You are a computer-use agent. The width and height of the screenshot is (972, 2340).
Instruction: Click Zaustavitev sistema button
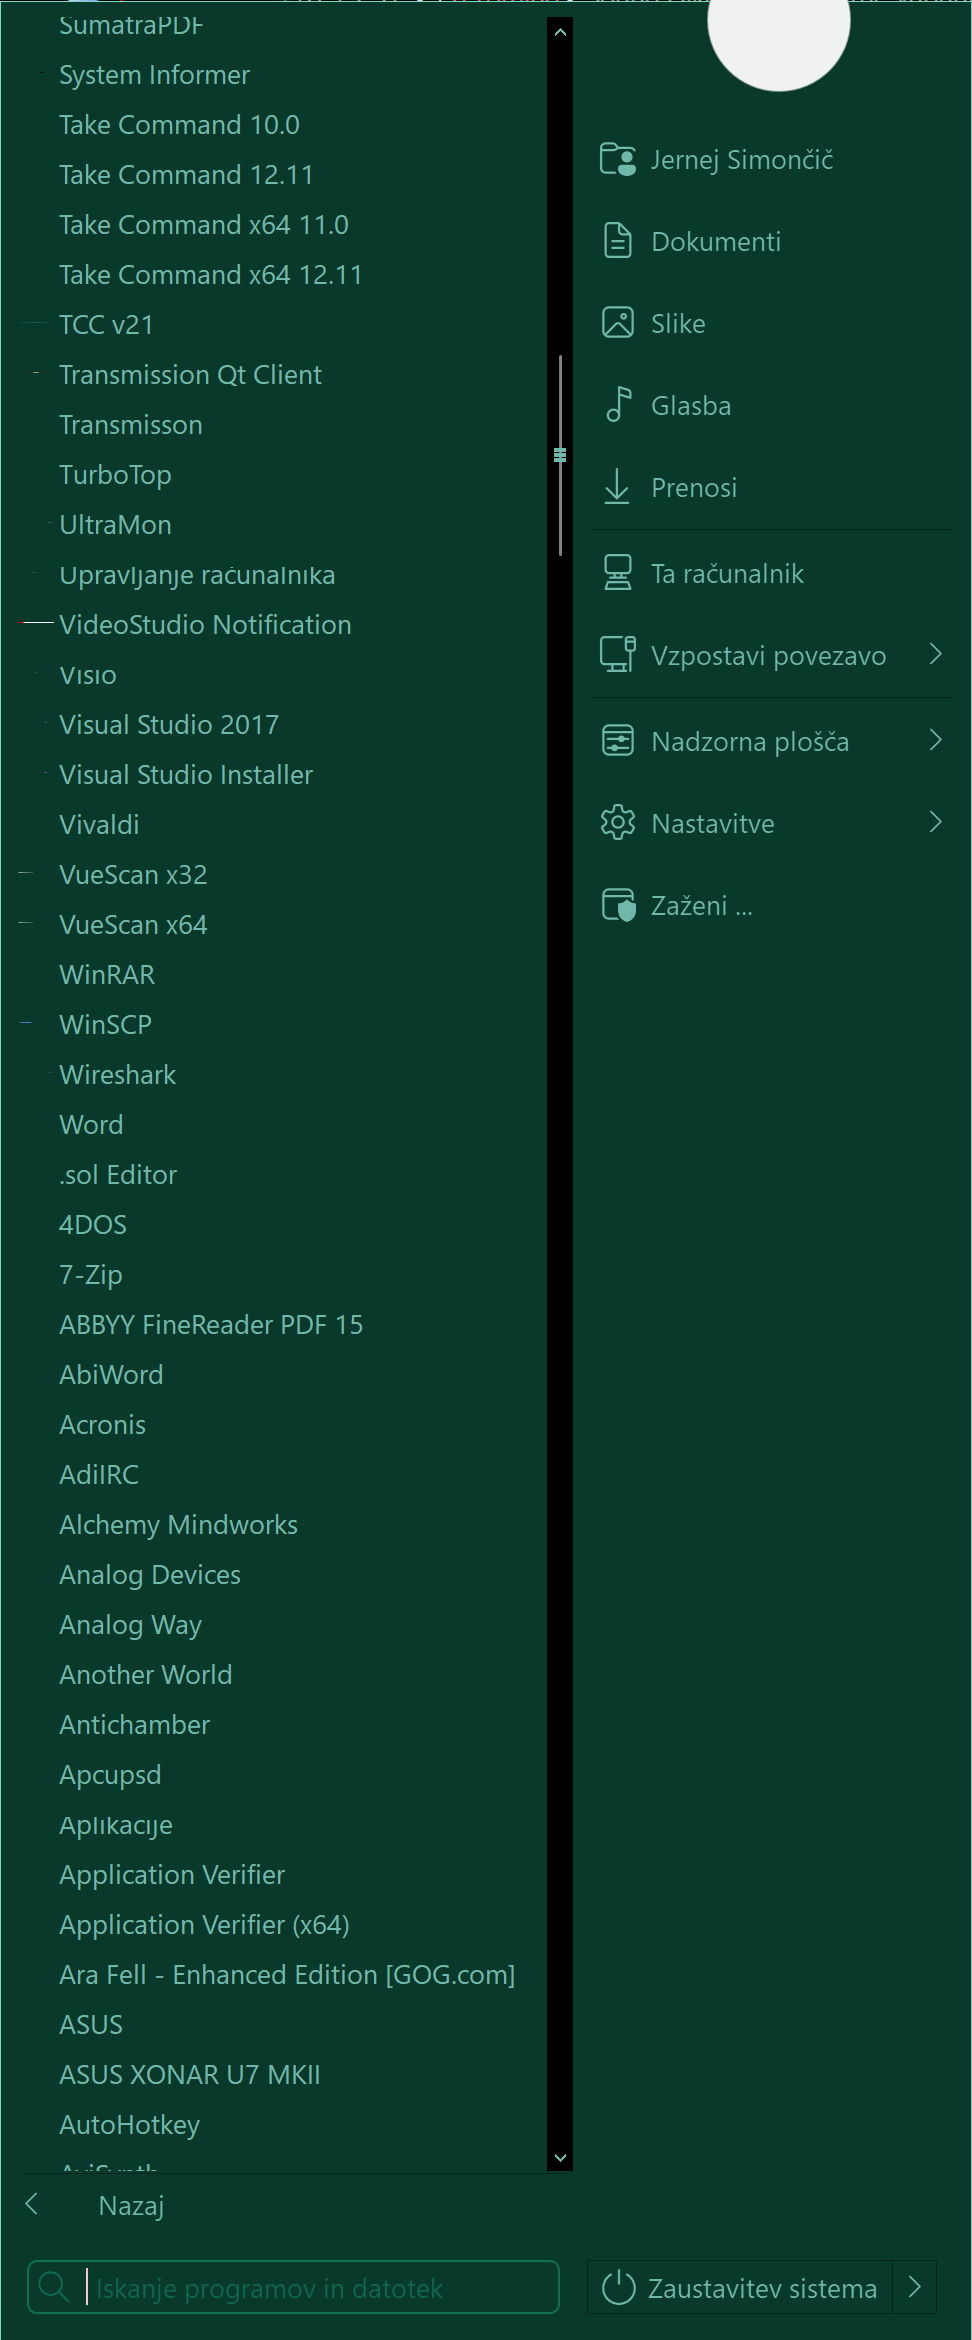(x=740, y=2287)
